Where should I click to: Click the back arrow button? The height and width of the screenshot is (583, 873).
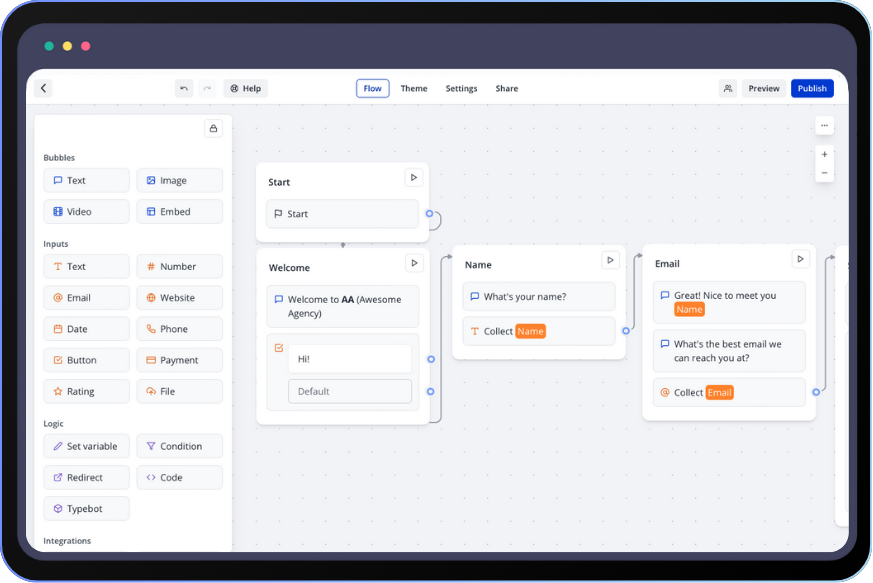tap(43, 88)
